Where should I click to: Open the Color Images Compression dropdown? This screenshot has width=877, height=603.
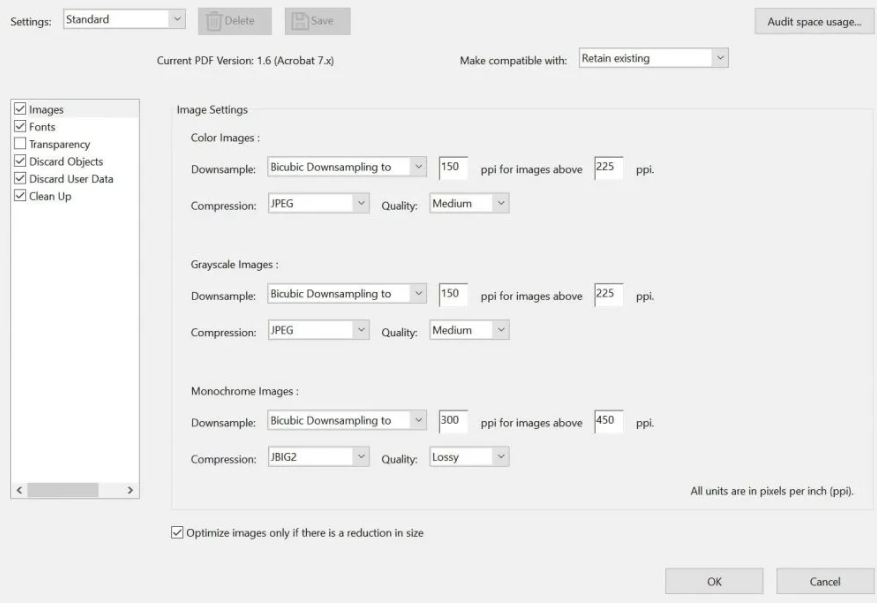click(319, 204)
